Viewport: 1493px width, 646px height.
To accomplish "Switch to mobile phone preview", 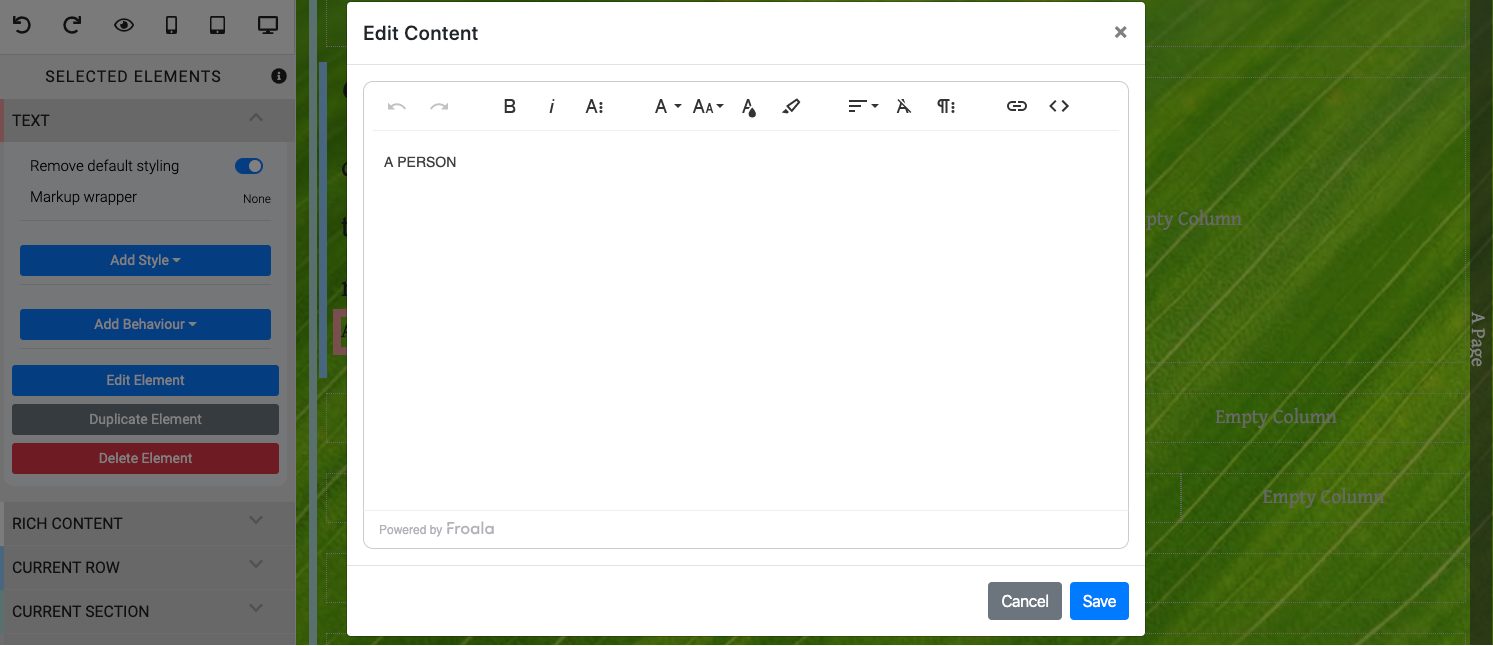I will [x=171, y=25].
